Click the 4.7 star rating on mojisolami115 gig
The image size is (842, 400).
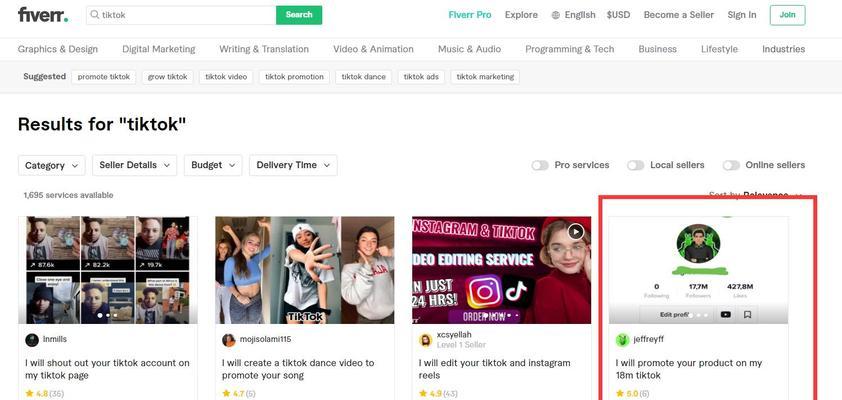click(x=240, y=394)
